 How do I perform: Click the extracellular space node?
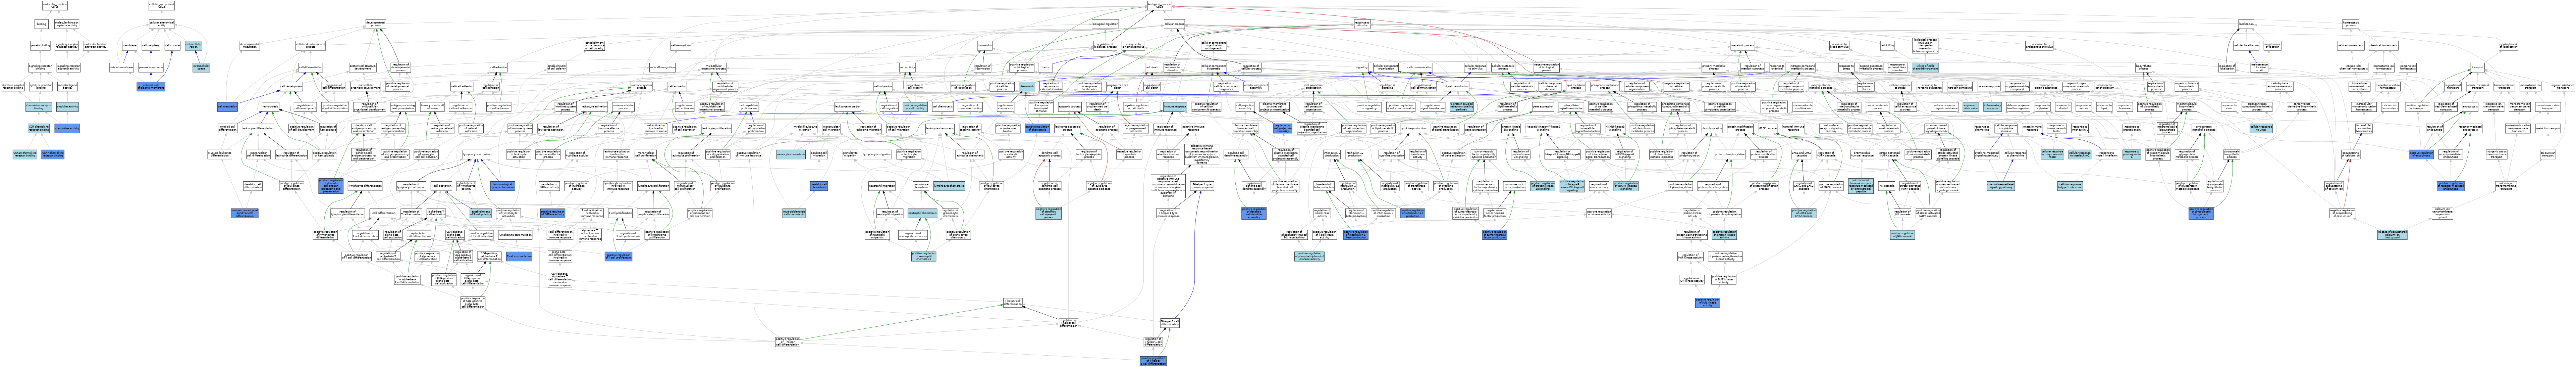[201, 67]
